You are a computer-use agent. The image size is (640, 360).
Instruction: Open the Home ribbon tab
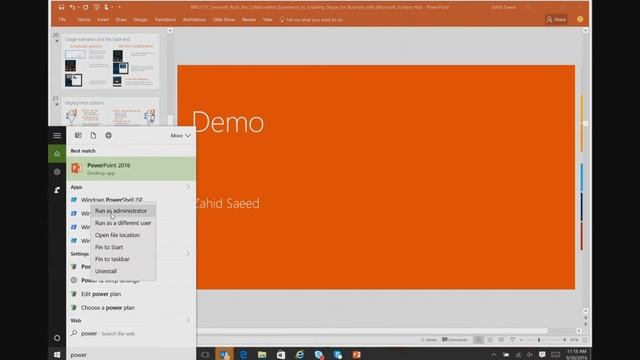(x=84, y=20)
